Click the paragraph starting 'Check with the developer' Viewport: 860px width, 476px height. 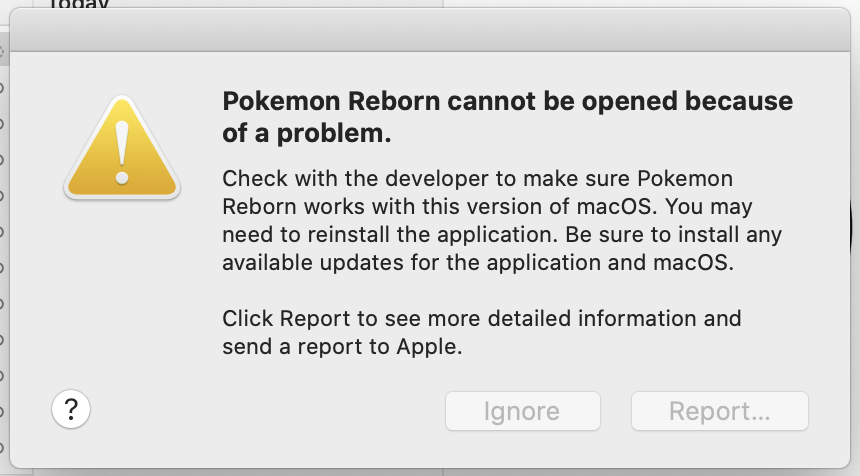coord(502,220)
